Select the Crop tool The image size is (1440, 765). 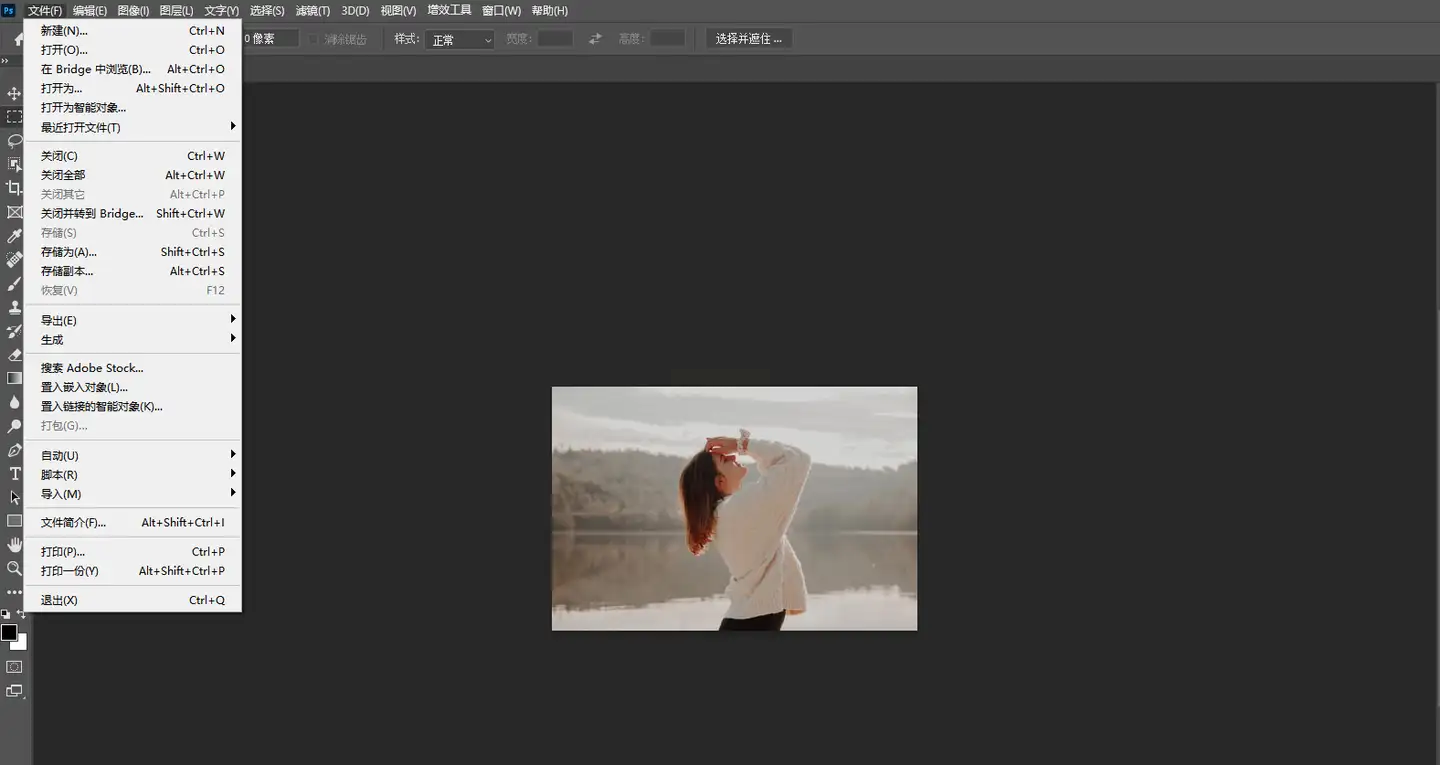(14, 188)
